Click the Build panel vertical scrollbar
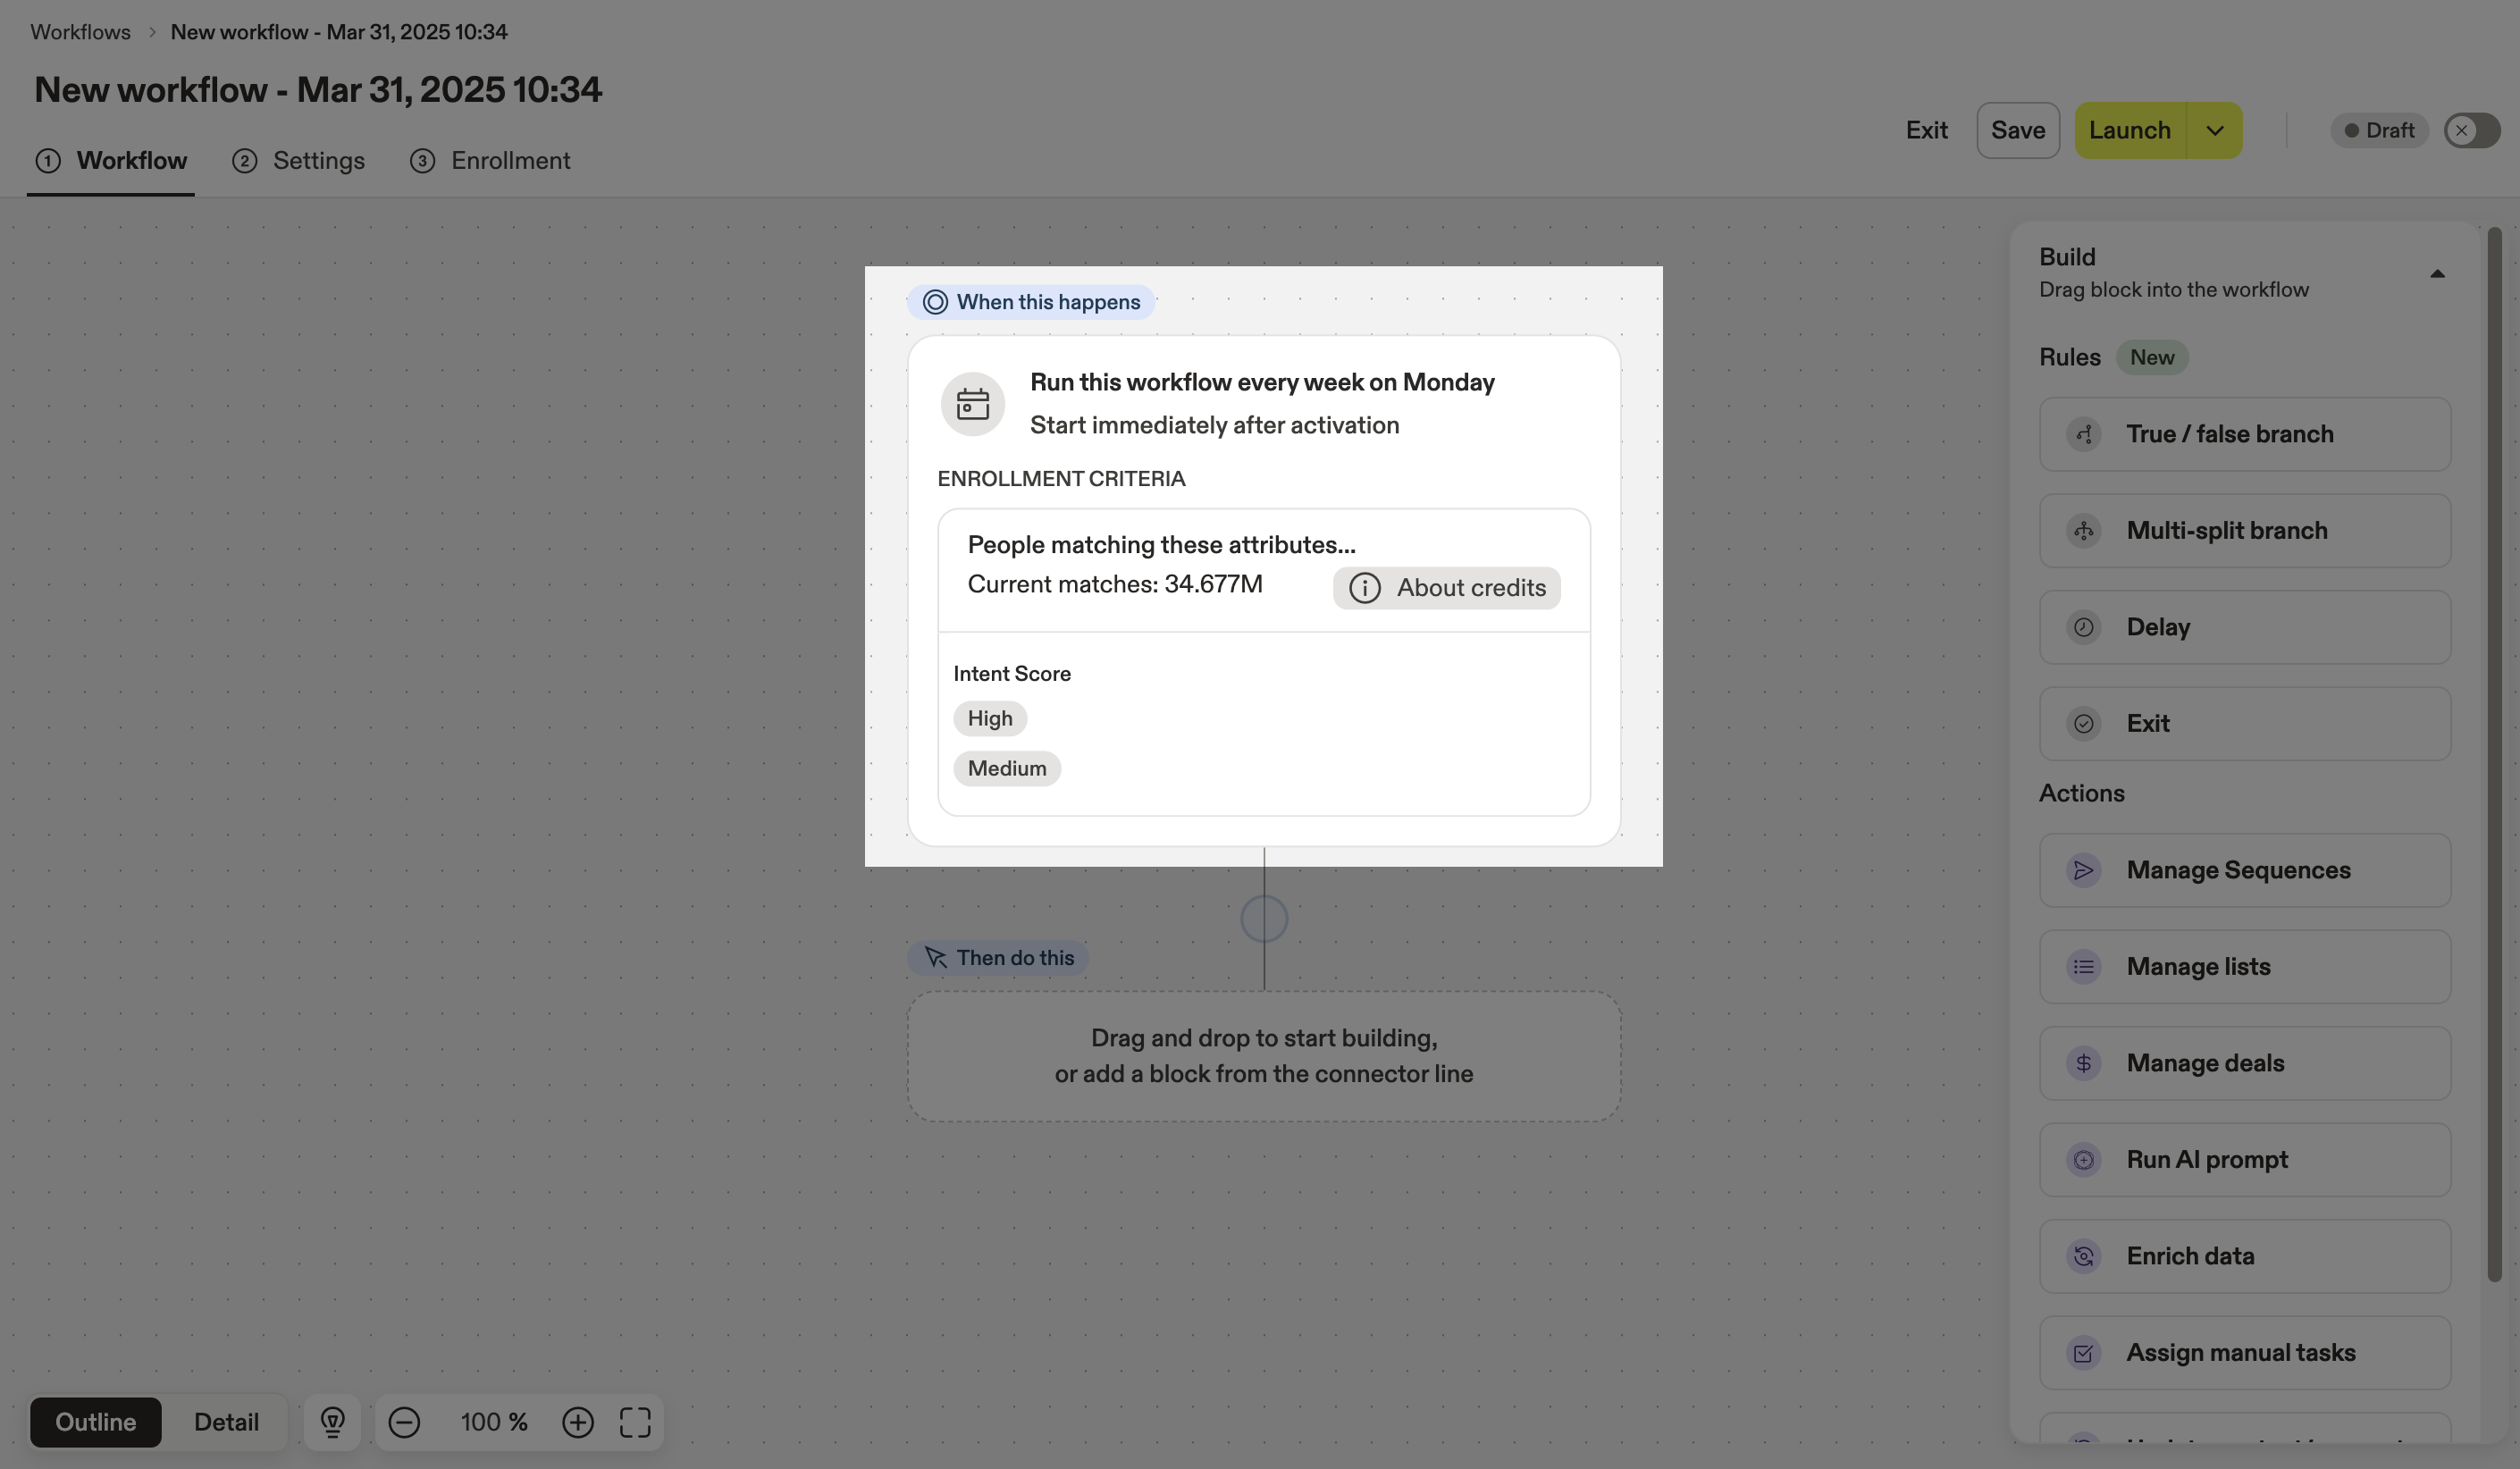Image resolution: width=2520 pixels, height=1469 pixels. 2494,750
